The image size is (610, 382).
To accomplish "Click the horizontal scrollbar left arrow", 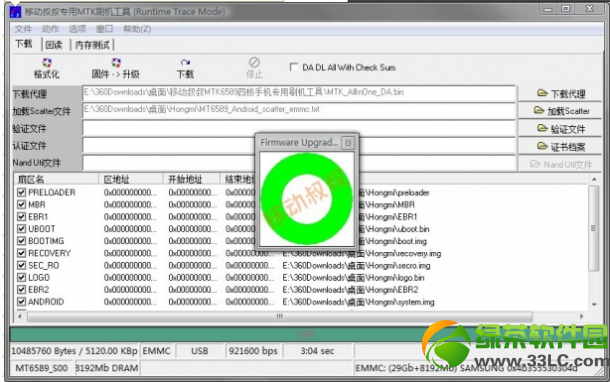I will pos(20,316).
